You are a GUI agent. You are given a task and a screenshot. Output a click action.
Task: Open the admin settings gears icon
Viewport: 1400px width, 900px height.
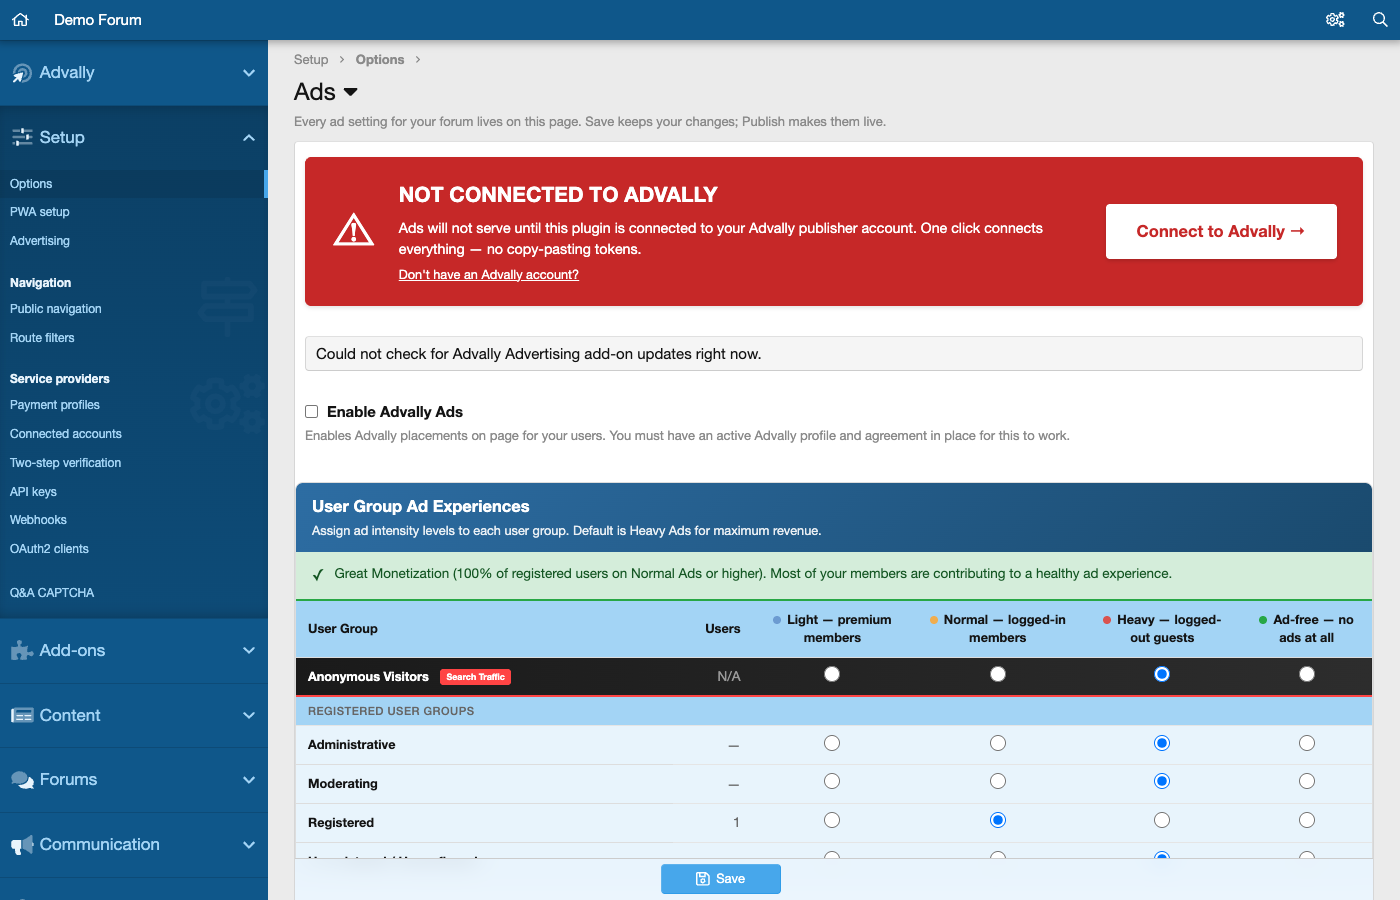pyautogui.click(x=1335, y=20)
